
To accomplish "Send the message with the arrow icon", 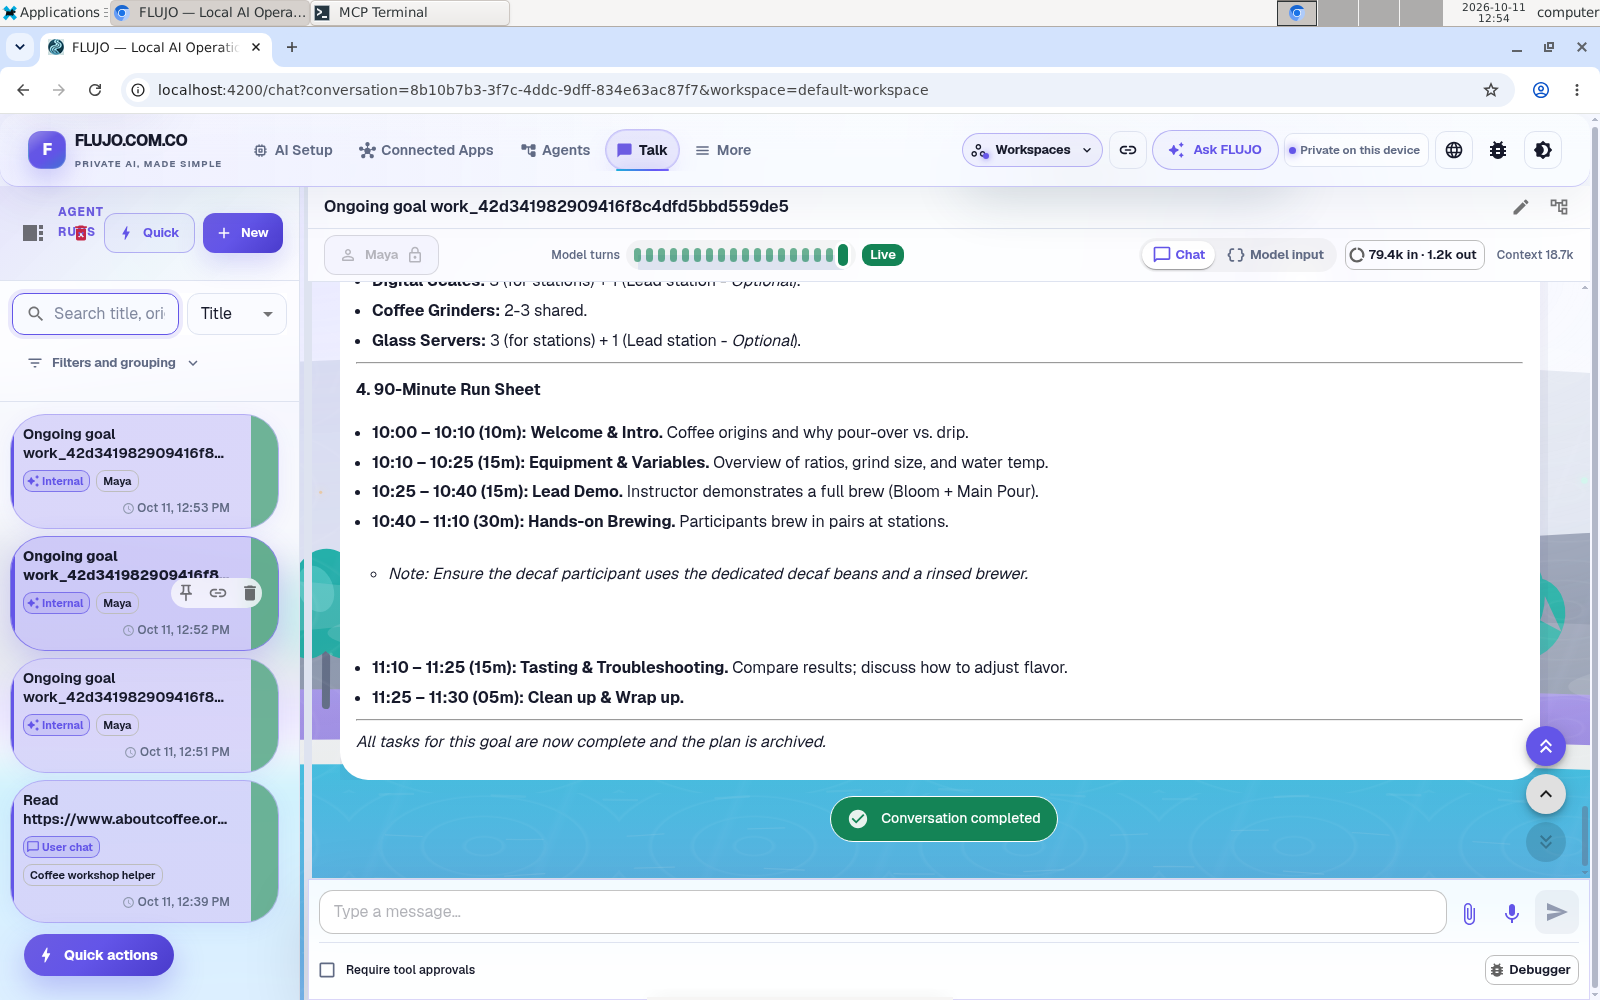I will pyautogui.click(x=1556, y=912).
